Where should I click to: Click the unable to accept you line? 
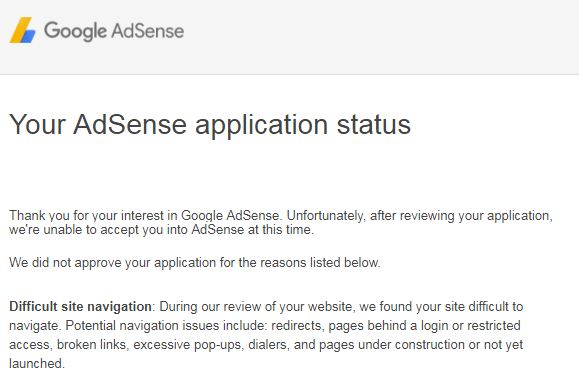click(x=161, y=230)
